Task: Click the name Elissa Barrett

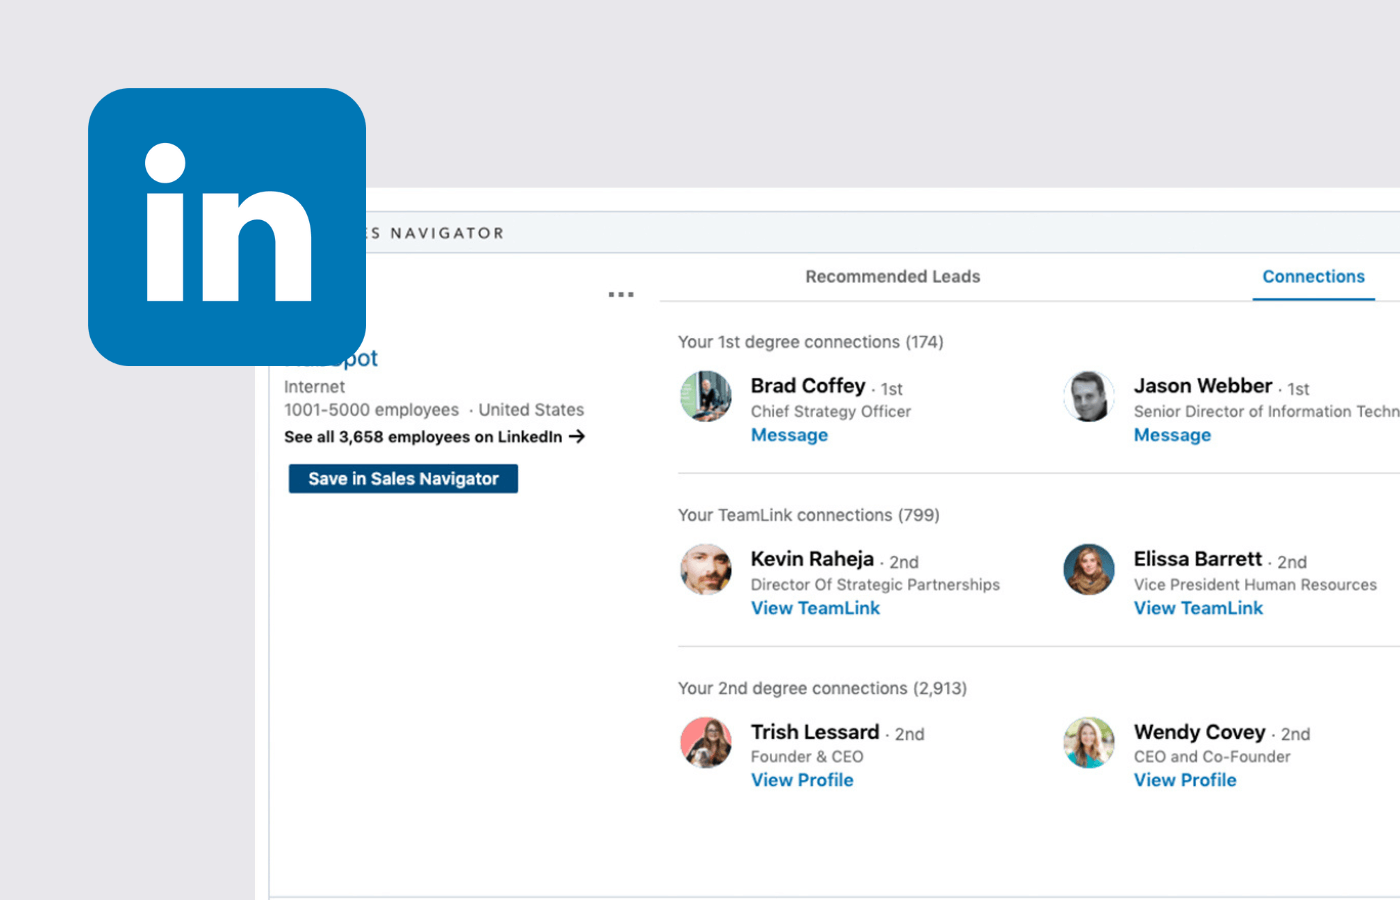Action: coord(1198,559)
